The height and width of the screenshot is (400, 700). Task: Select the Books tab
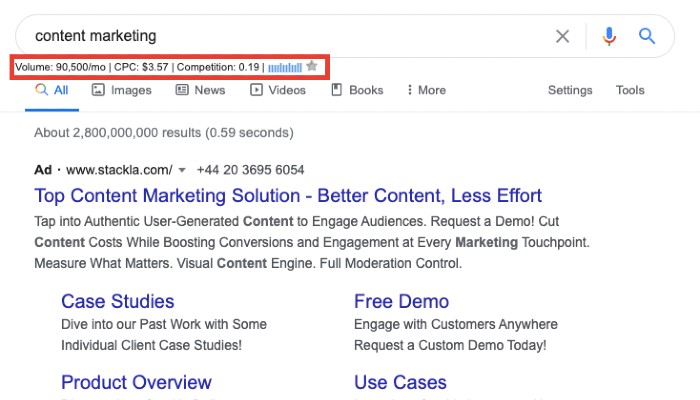[x=357, y=90]
